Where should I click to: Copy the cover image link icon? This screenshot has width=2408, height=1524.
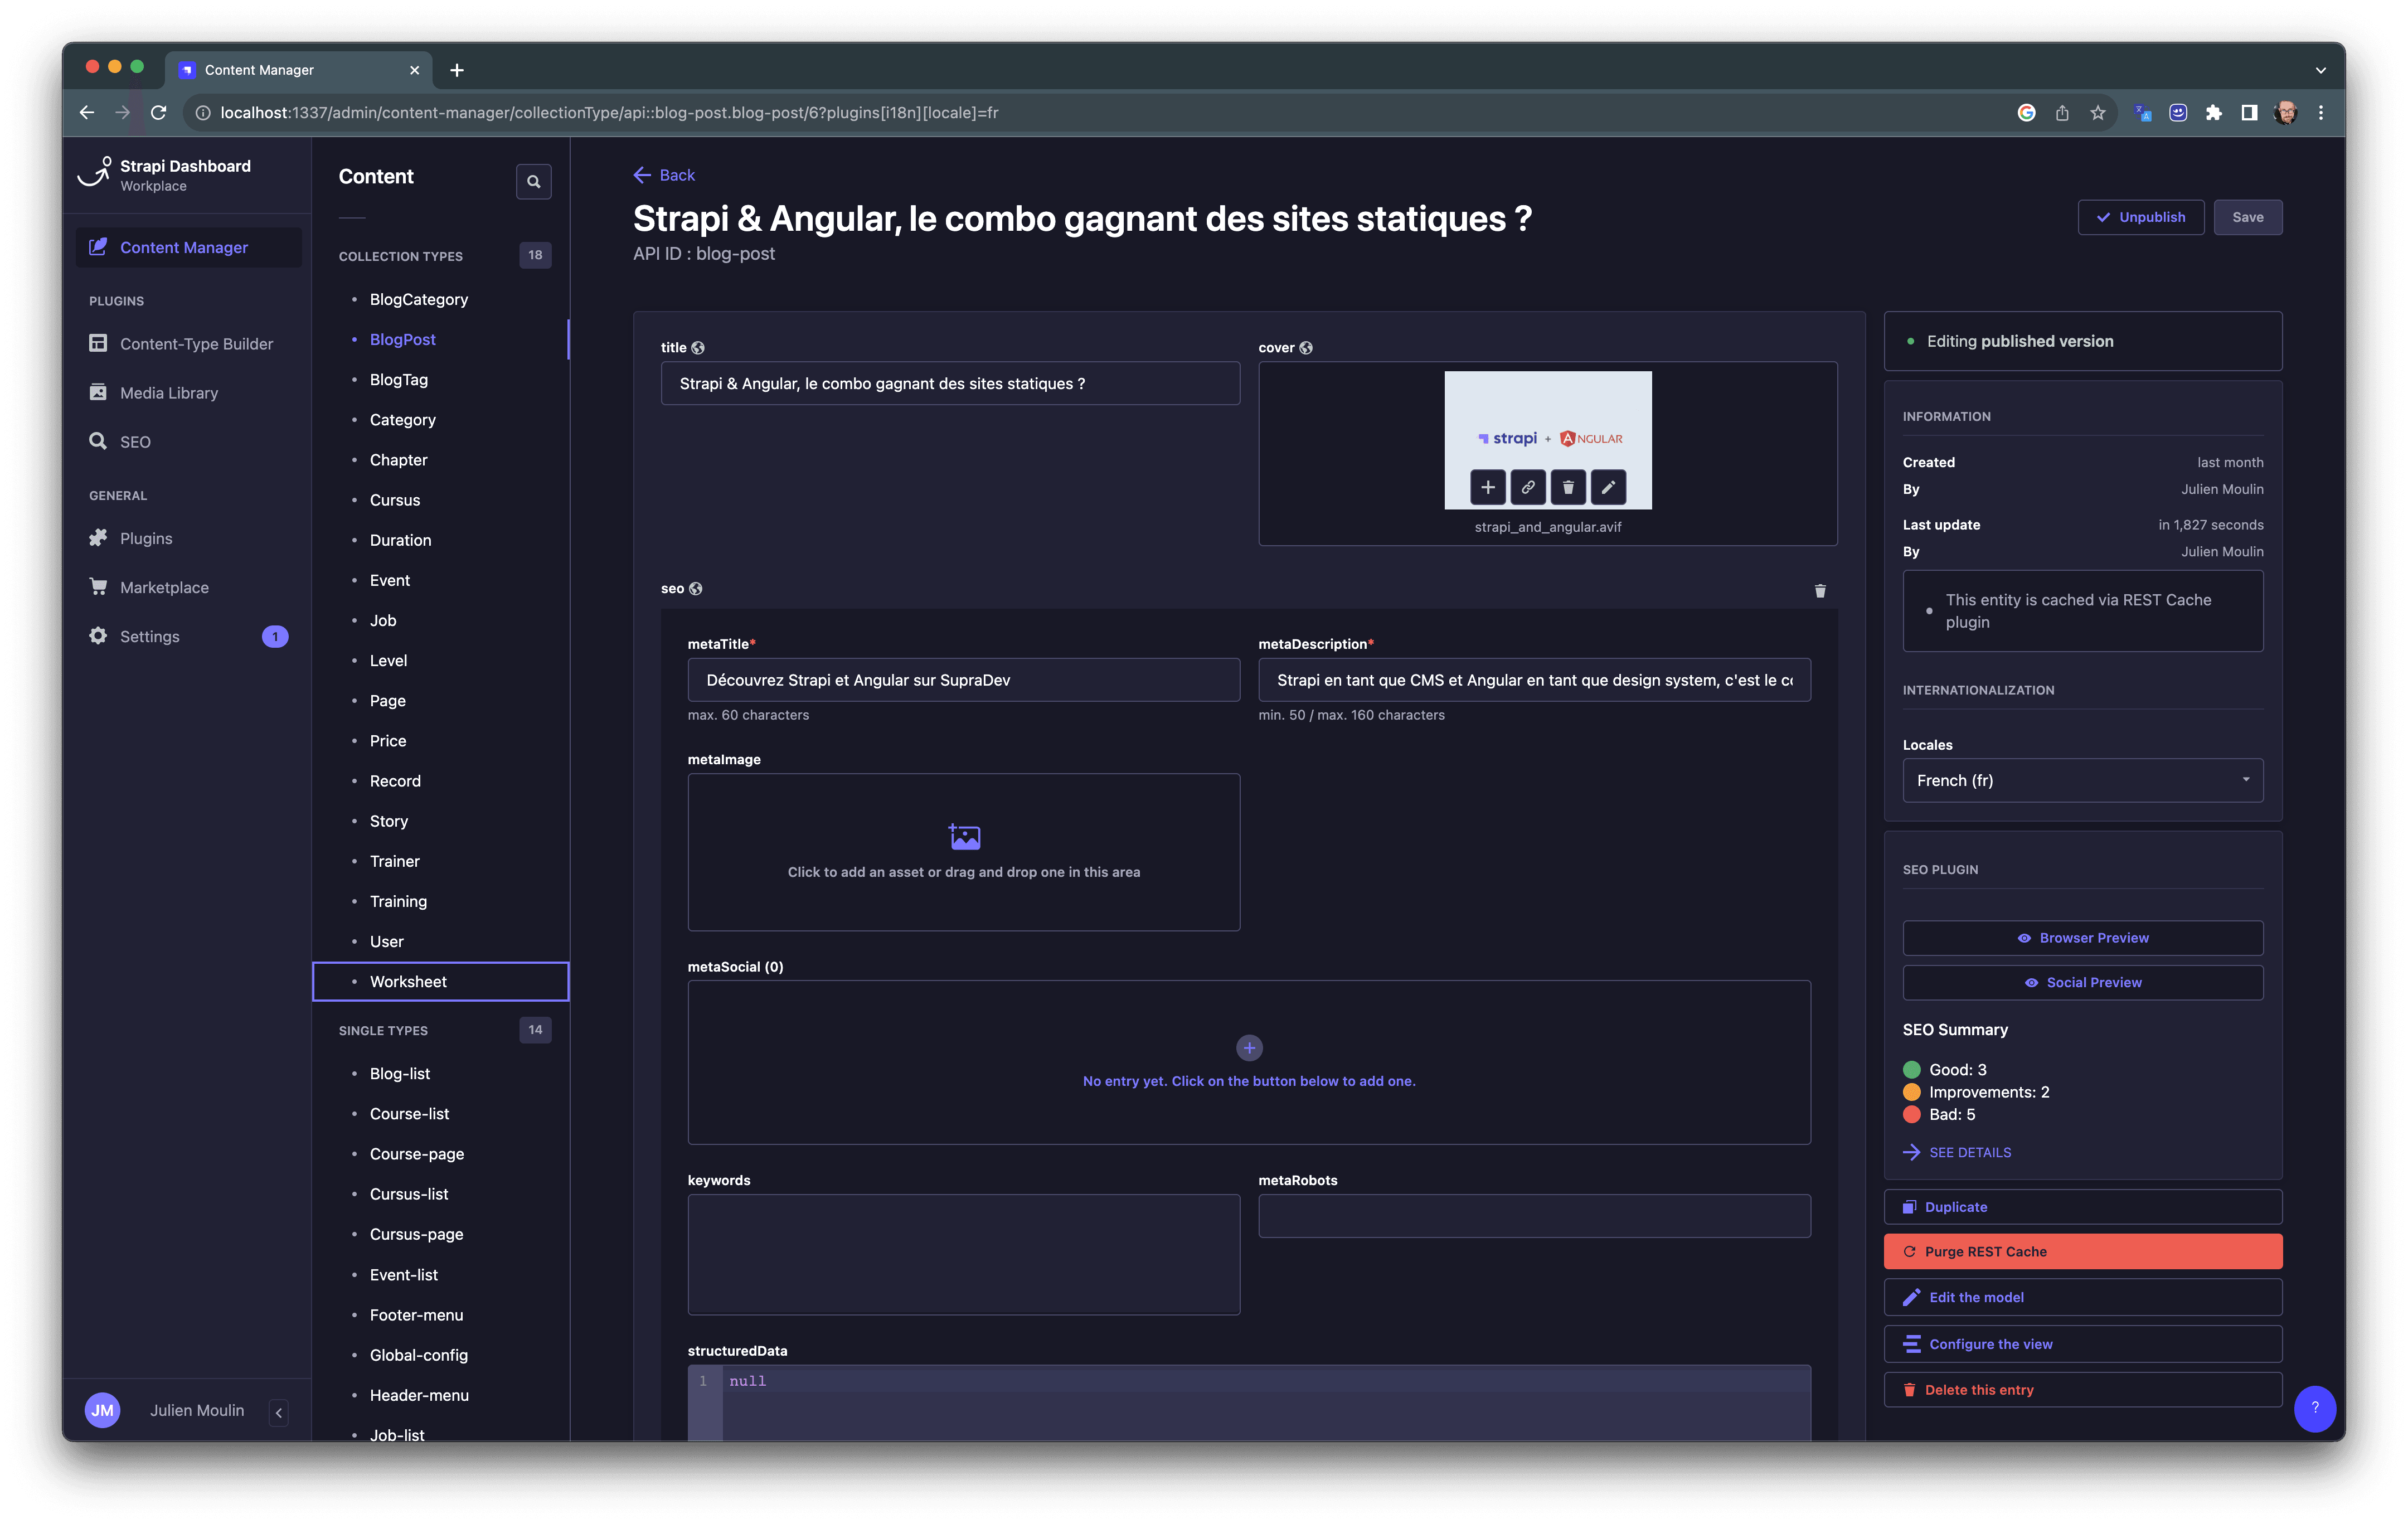(1527, 487)
